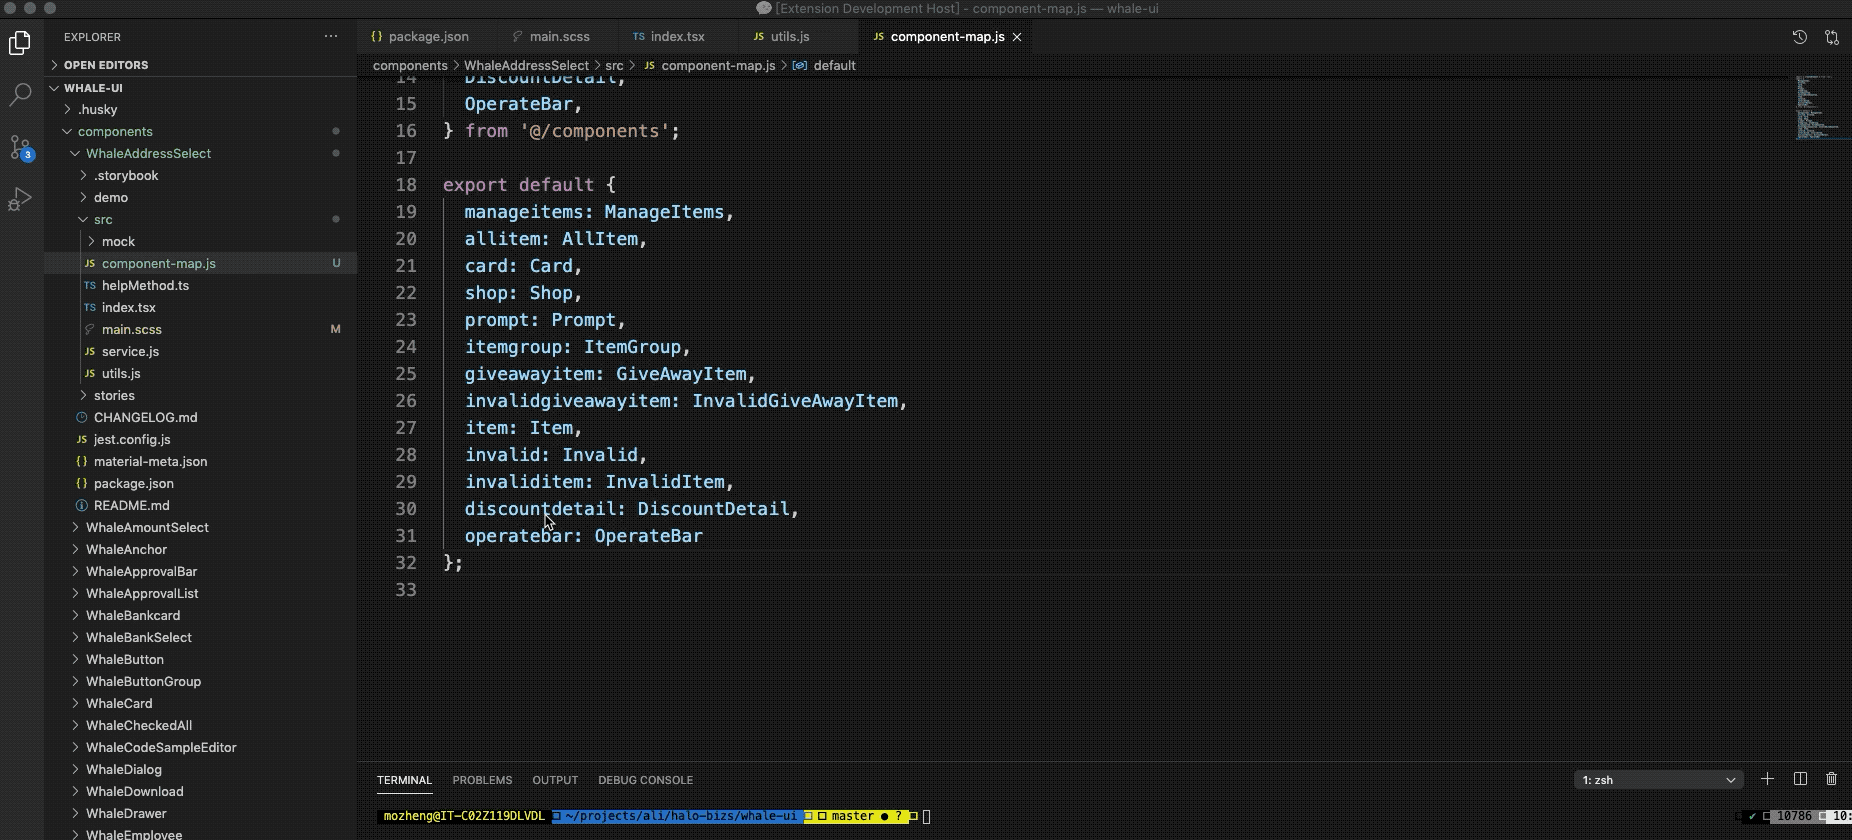The image size is (1852, 840).
Task: Open package.json from the explorer tree
Action: tap(200, 484)
